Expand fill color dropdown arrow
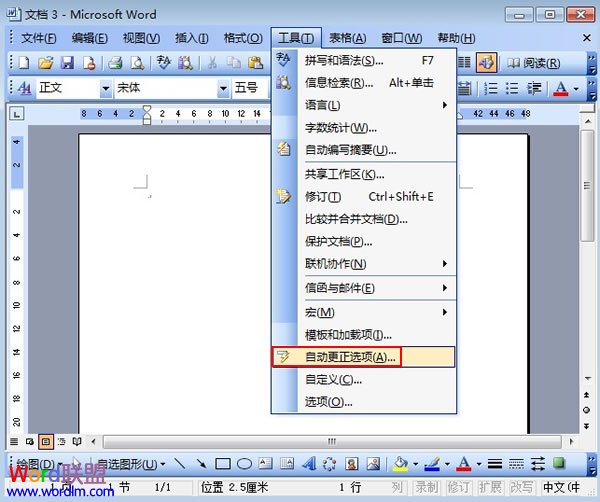600x502 pixels. 416,465
